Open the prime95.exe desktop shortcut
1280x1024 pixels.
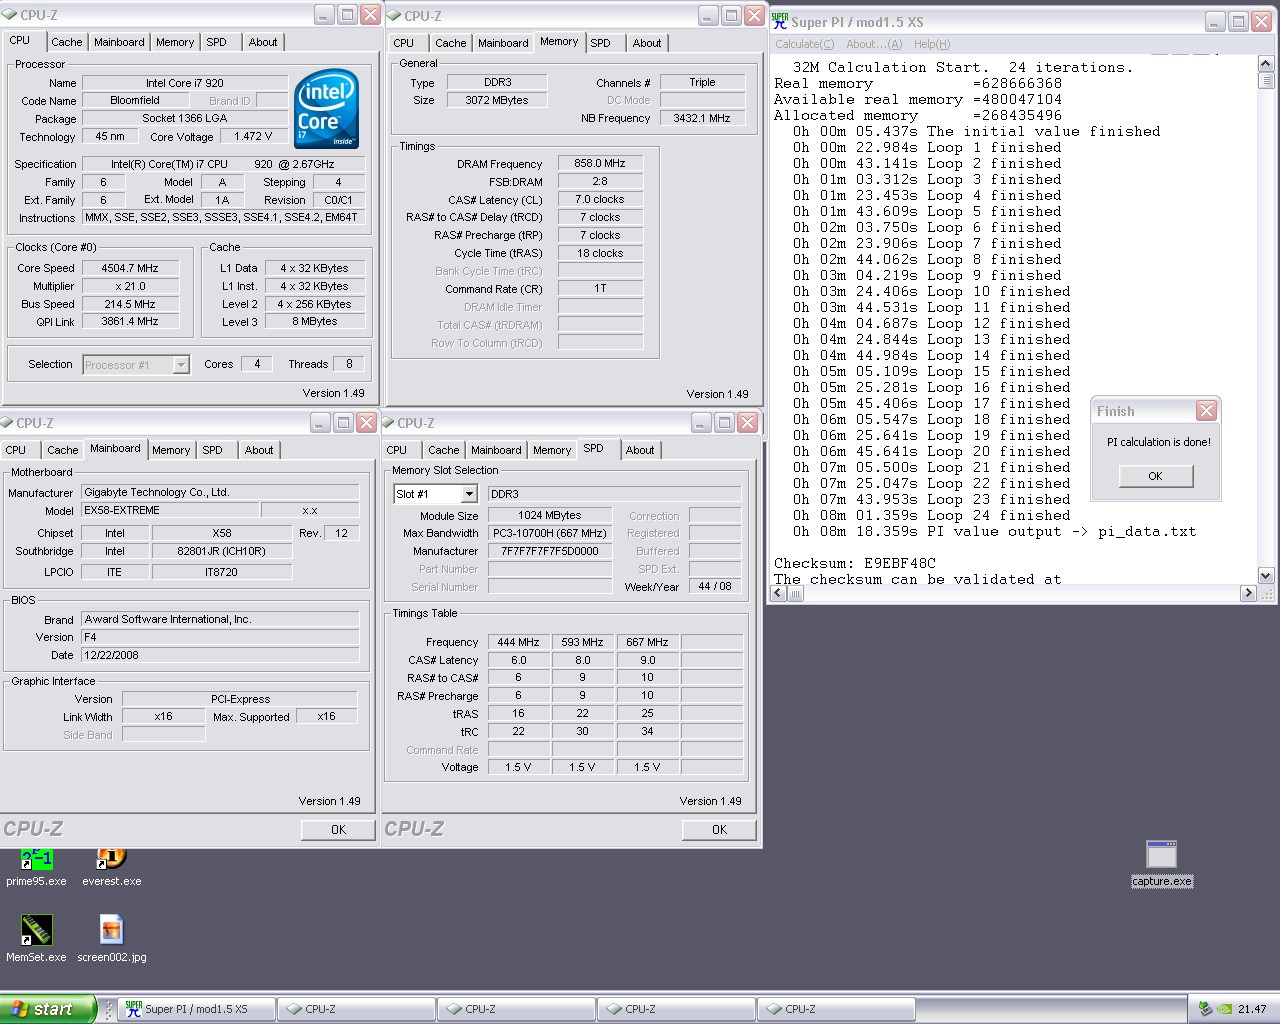36,867
